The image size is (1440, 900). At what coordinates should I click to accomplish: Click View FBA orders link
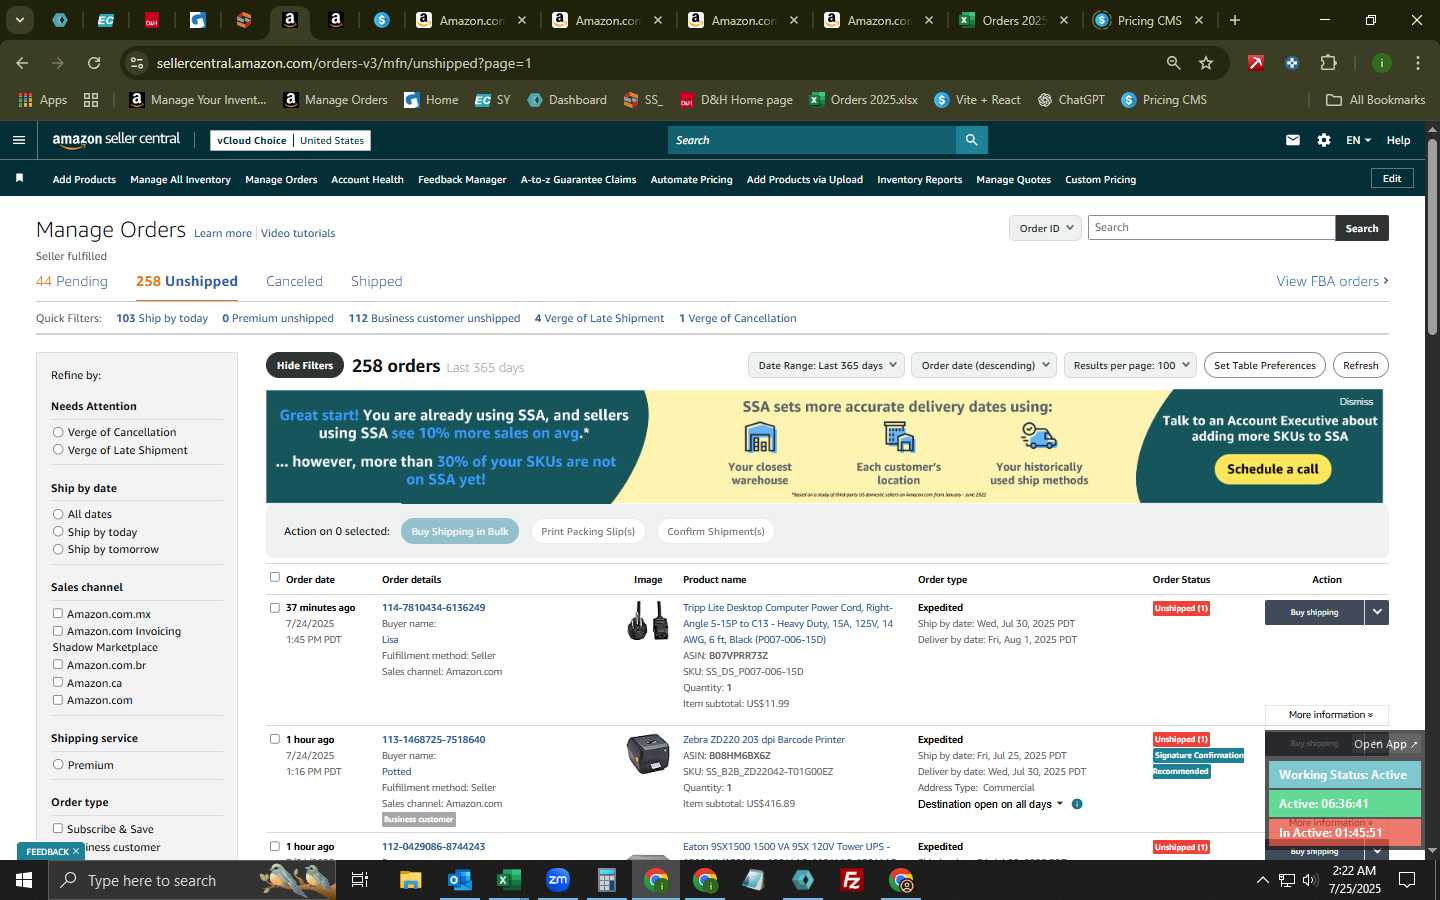tap(1332, 281)
